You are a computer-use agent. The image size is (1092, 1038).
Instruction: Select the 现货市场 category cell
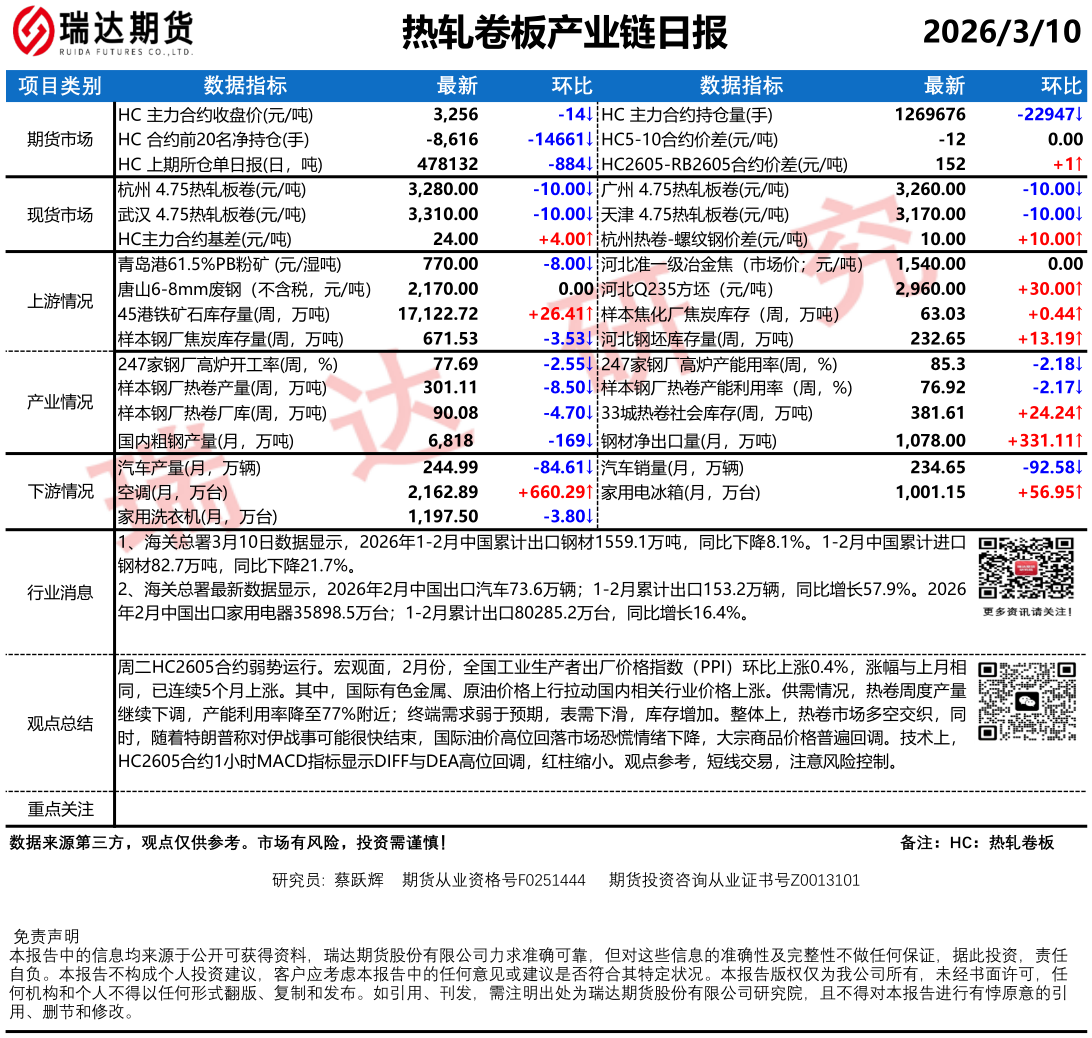[x=60, y=215]
